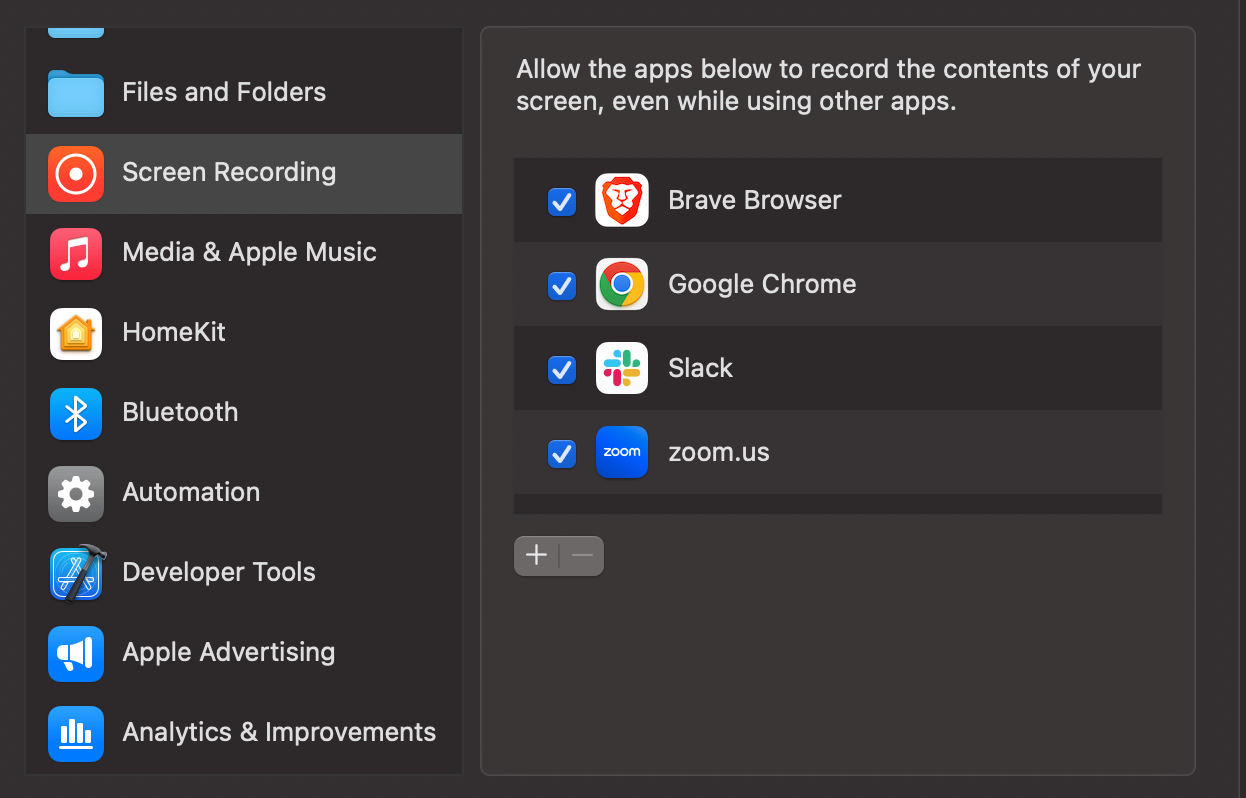Uncheck the Brave Browser checkbox
The height and width of the screenshot is (798, 1246).
[562, 202]
